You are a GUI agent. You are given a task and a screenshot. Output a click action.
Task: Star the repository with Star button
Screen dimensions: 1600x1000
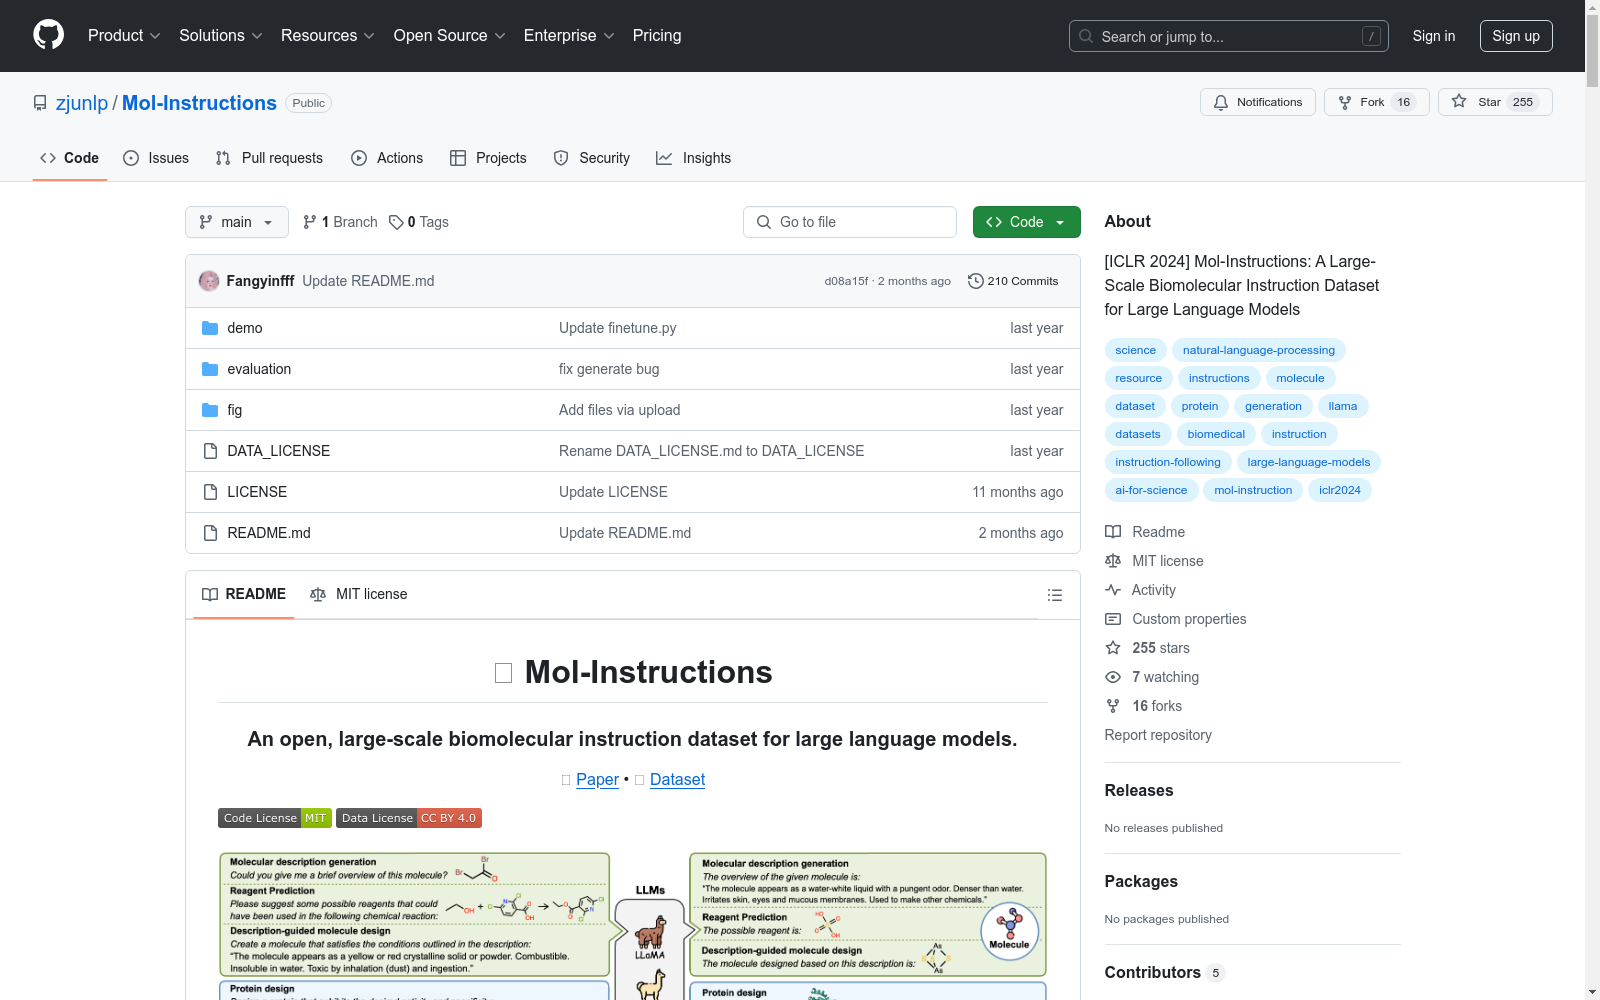point(1495,102)
